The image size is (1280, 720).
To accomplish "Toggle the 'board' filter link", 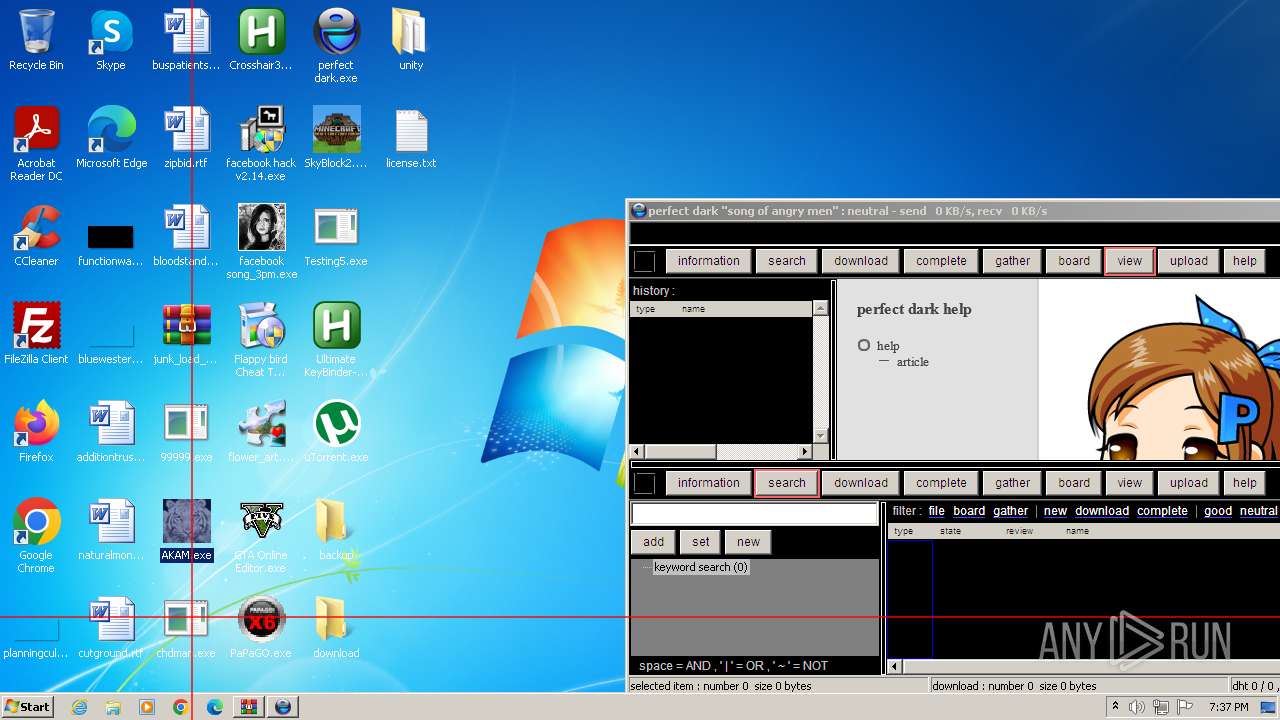I will point(969,511).
